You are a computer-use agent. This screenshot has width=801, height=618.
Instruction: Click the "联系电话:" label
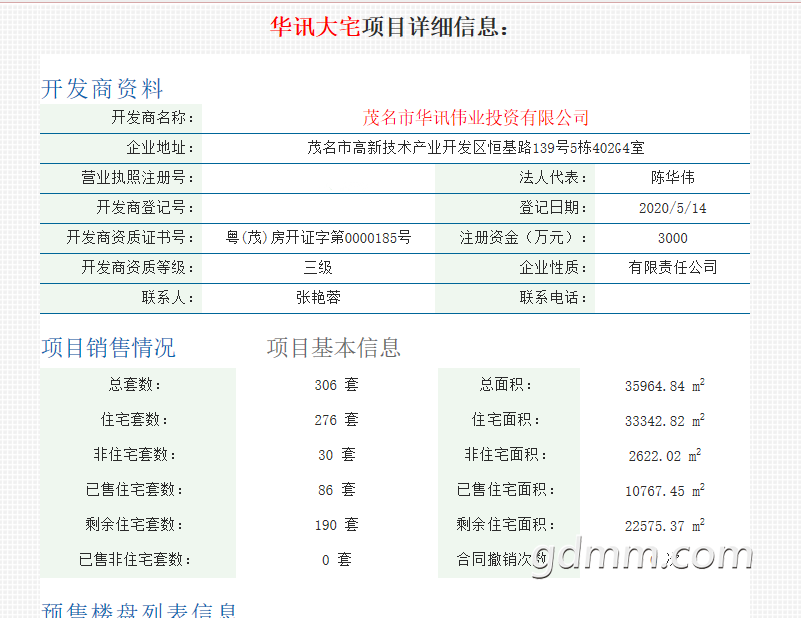553,298
